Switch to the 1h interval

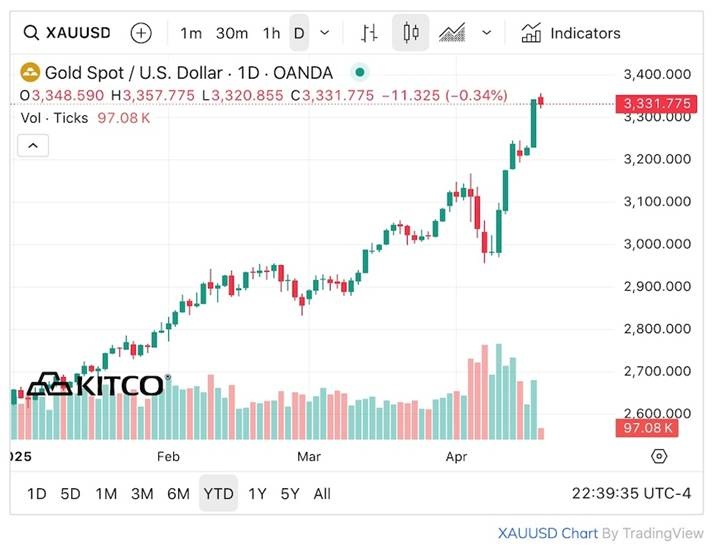[x=271, y=33]
